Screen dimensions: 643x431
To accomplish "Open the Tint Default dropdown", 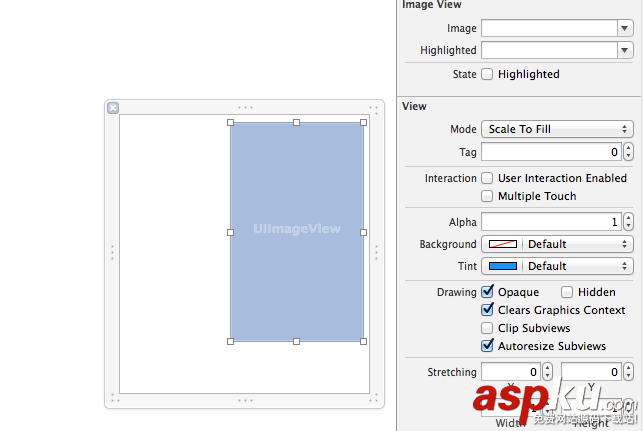I will [x=578, y=266].
